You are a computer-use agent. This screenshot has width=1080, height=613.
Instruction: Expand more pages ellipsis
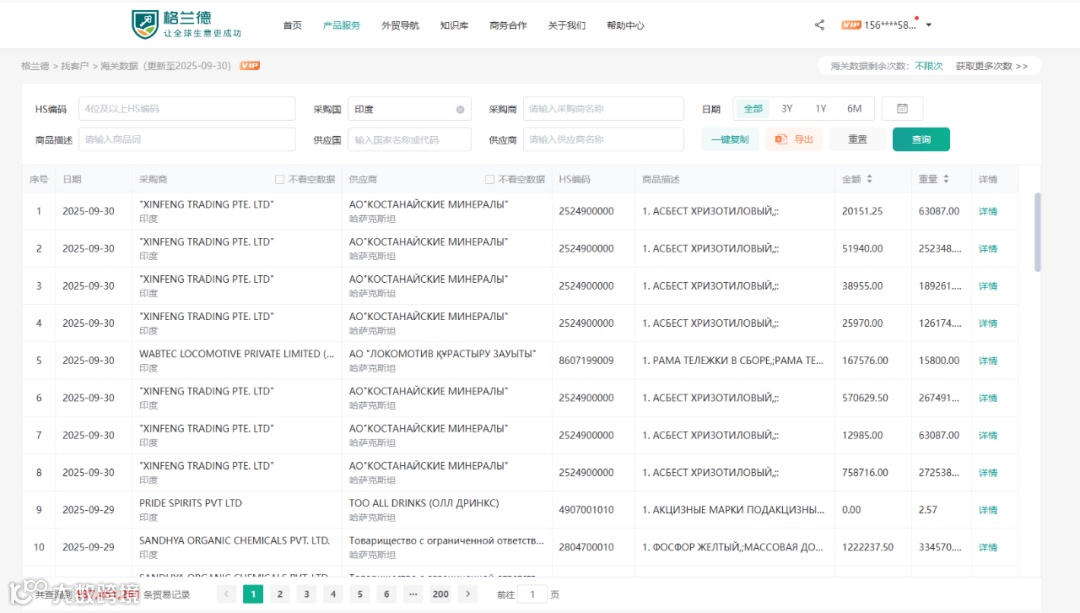pos(413,594)
